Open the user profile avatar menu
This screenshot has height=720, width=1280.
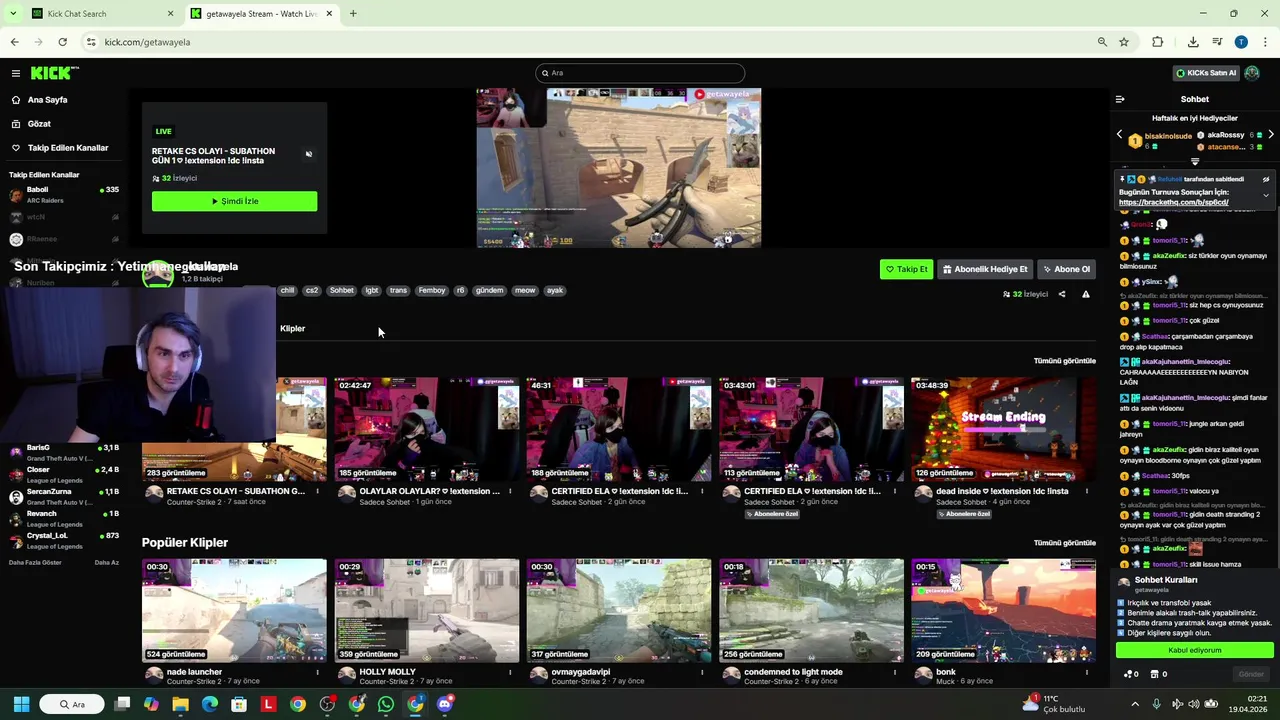click(x=1252, y=73)
